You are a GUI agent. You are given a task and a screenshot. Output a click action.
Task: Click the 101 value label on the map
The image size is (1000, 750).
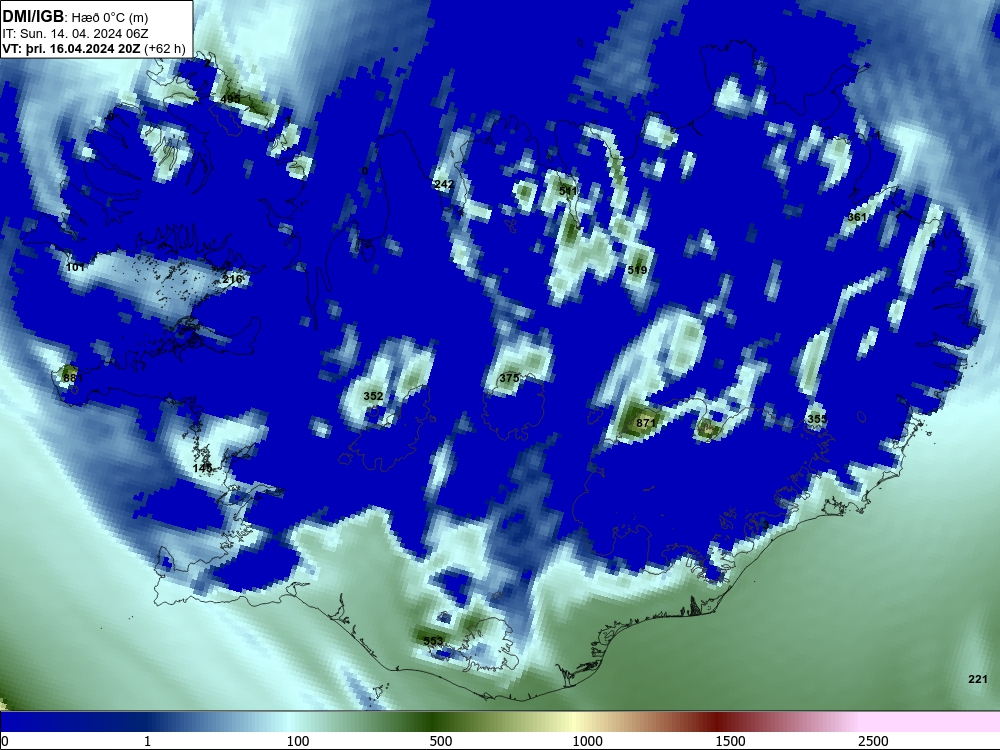point(75,267)
